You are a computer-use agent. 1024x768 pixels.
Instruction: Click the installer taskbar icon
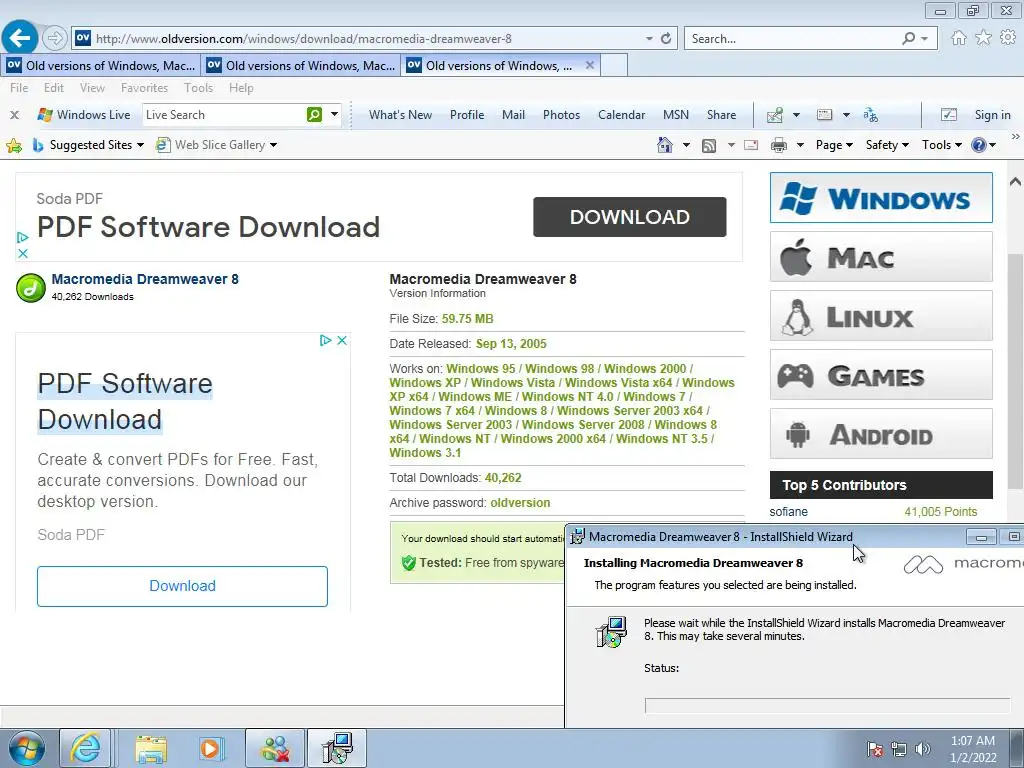(338, 748)
